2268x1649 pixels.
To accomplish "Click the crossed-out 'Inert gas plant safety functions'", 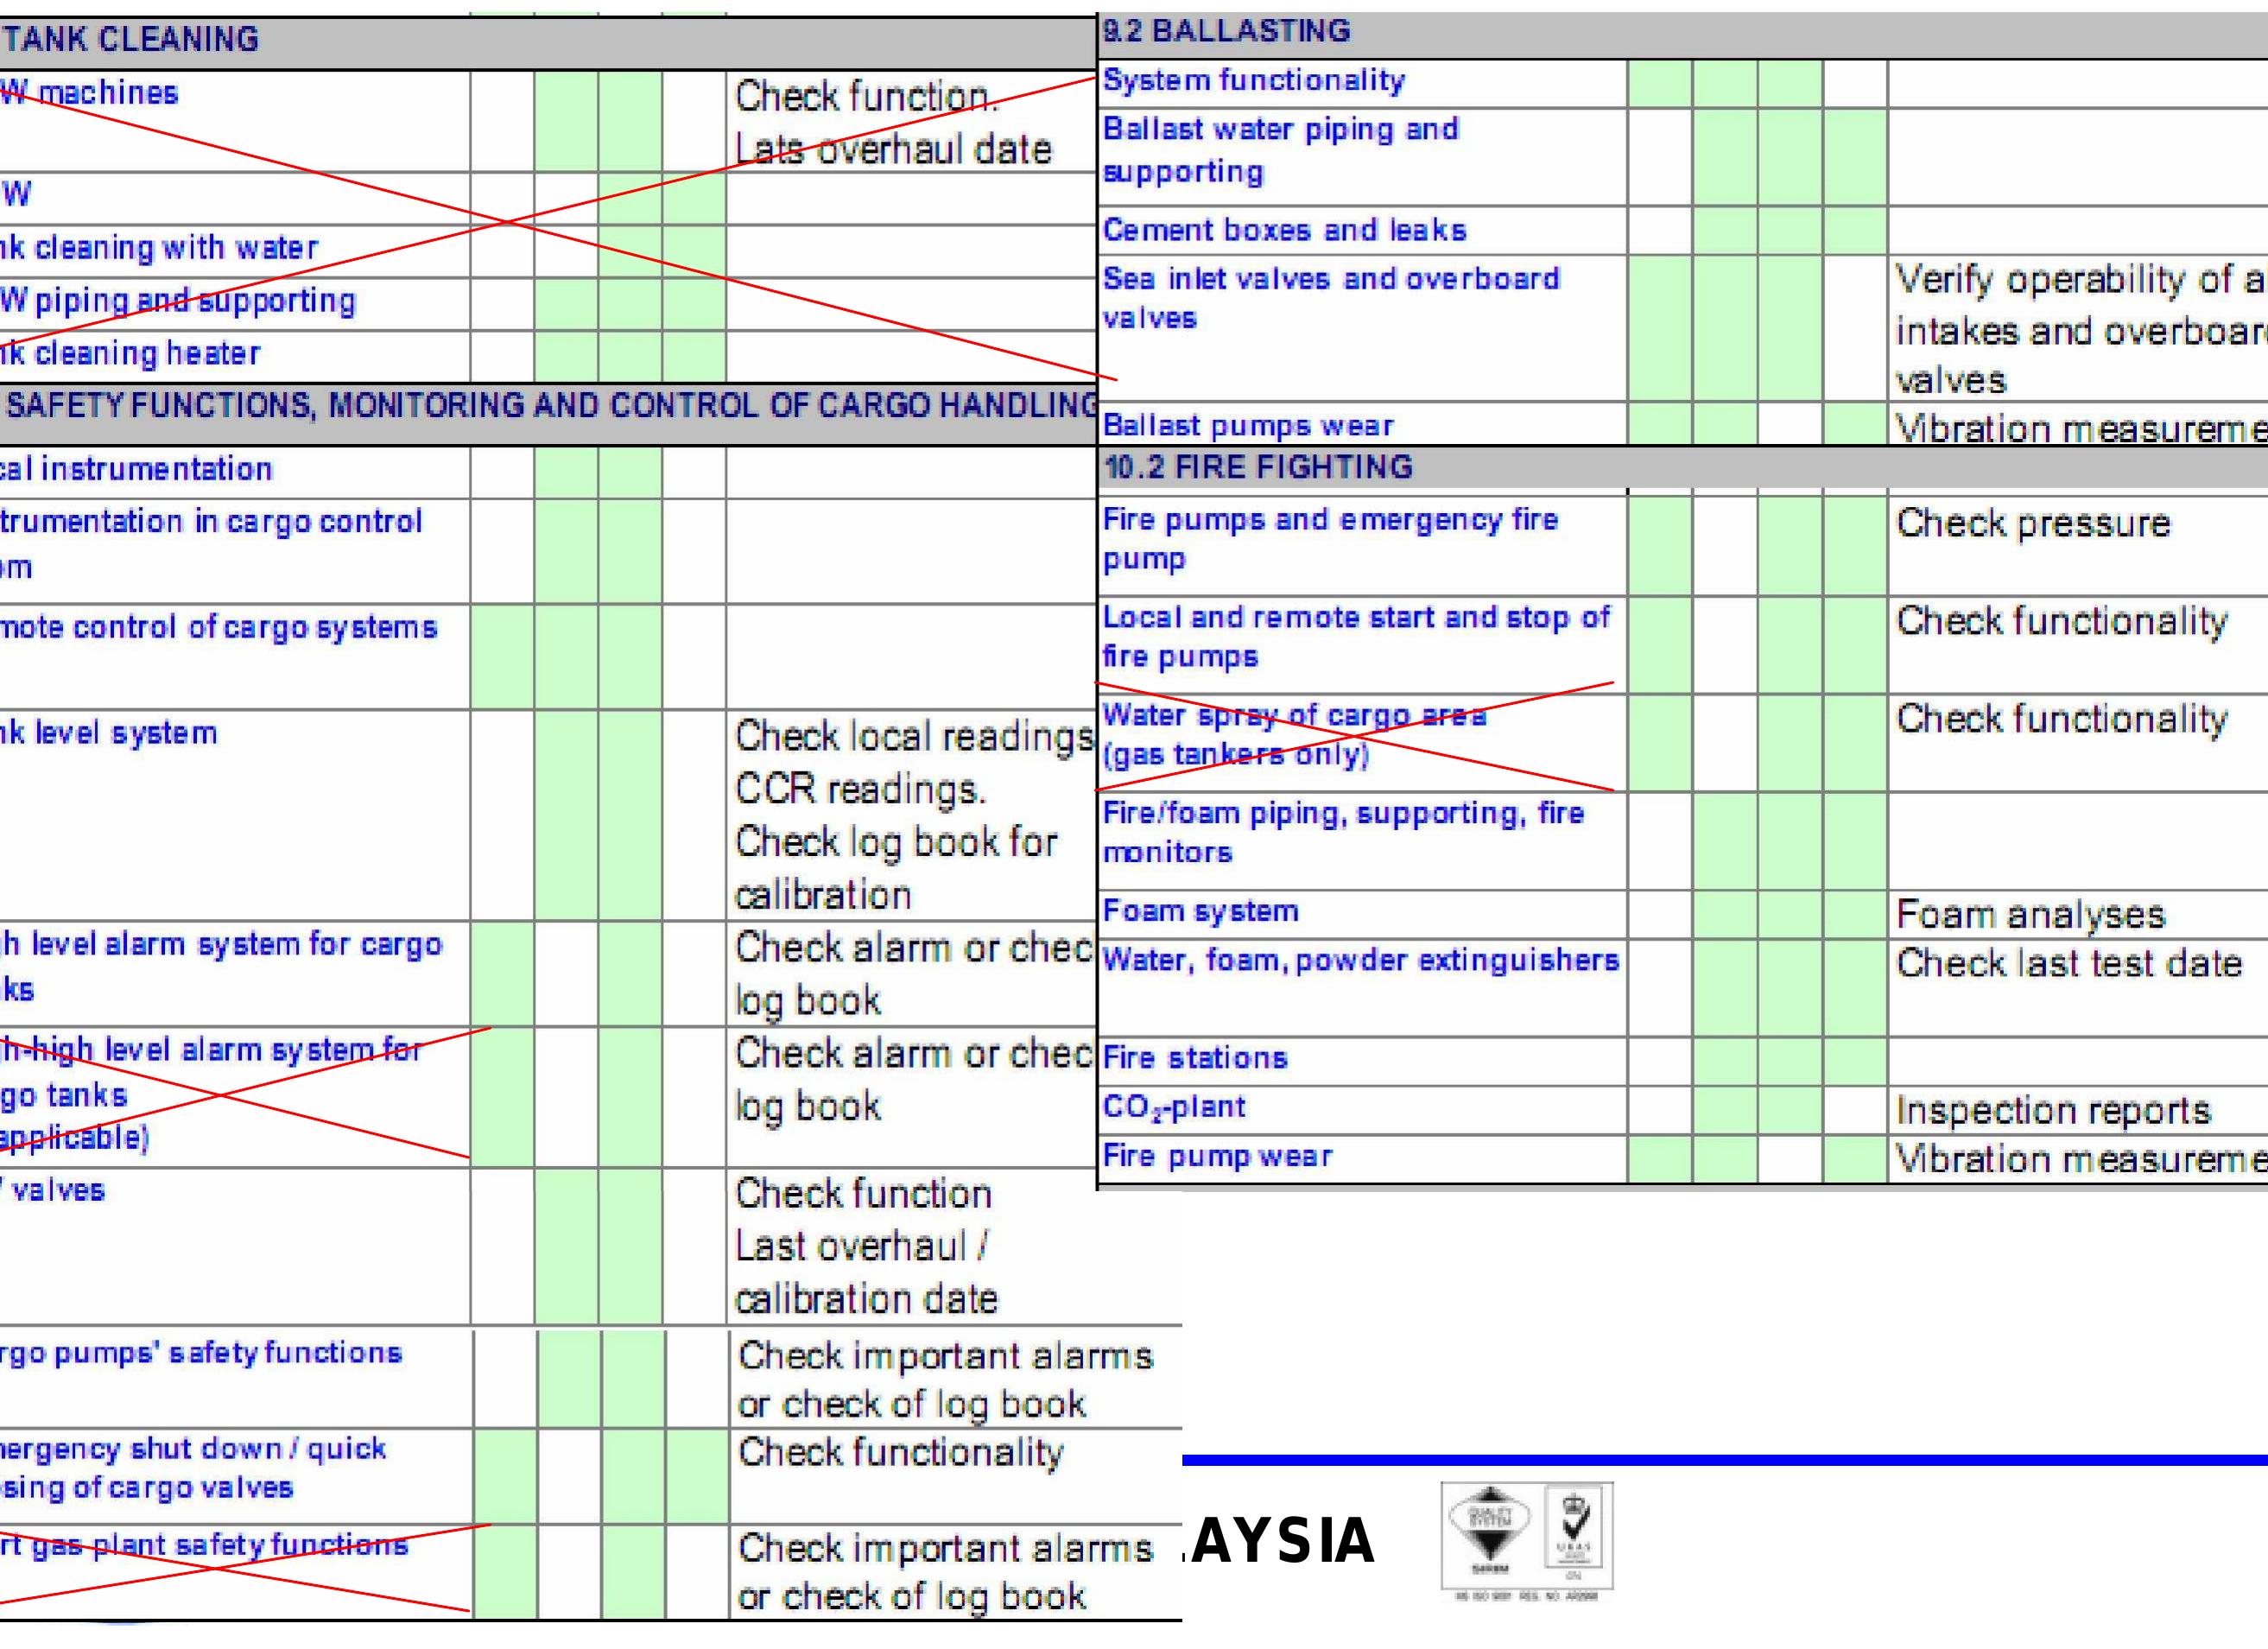I will 204,1545.
